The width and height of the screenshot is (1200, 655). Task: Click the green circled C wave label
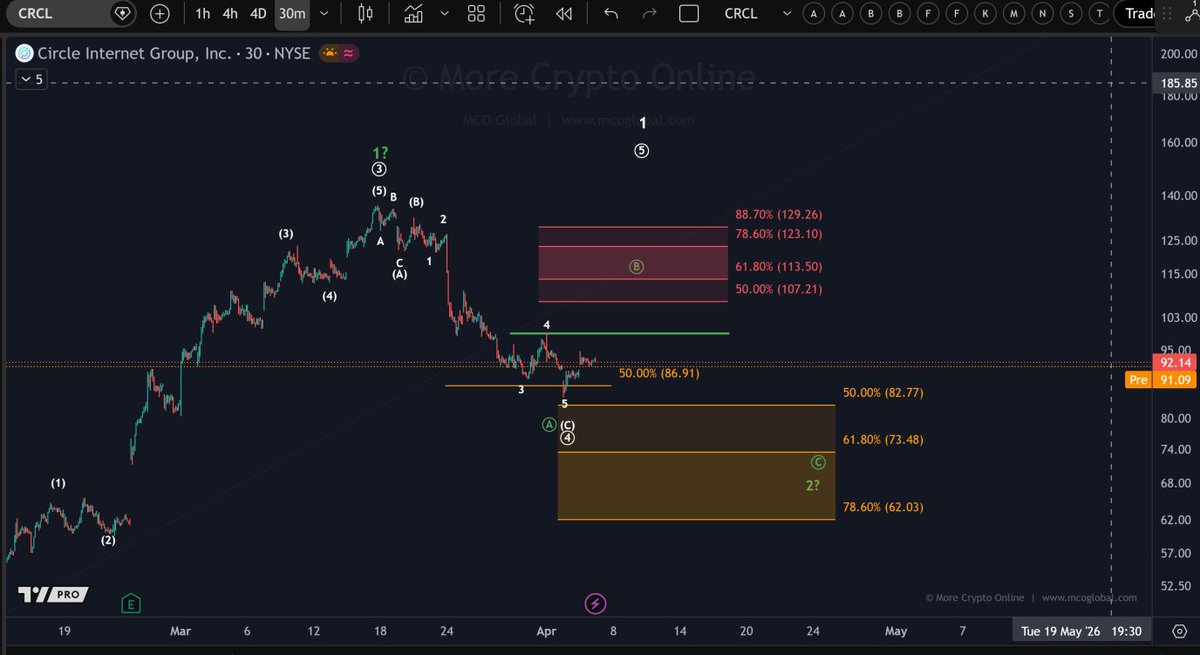(x=818, y=462)
